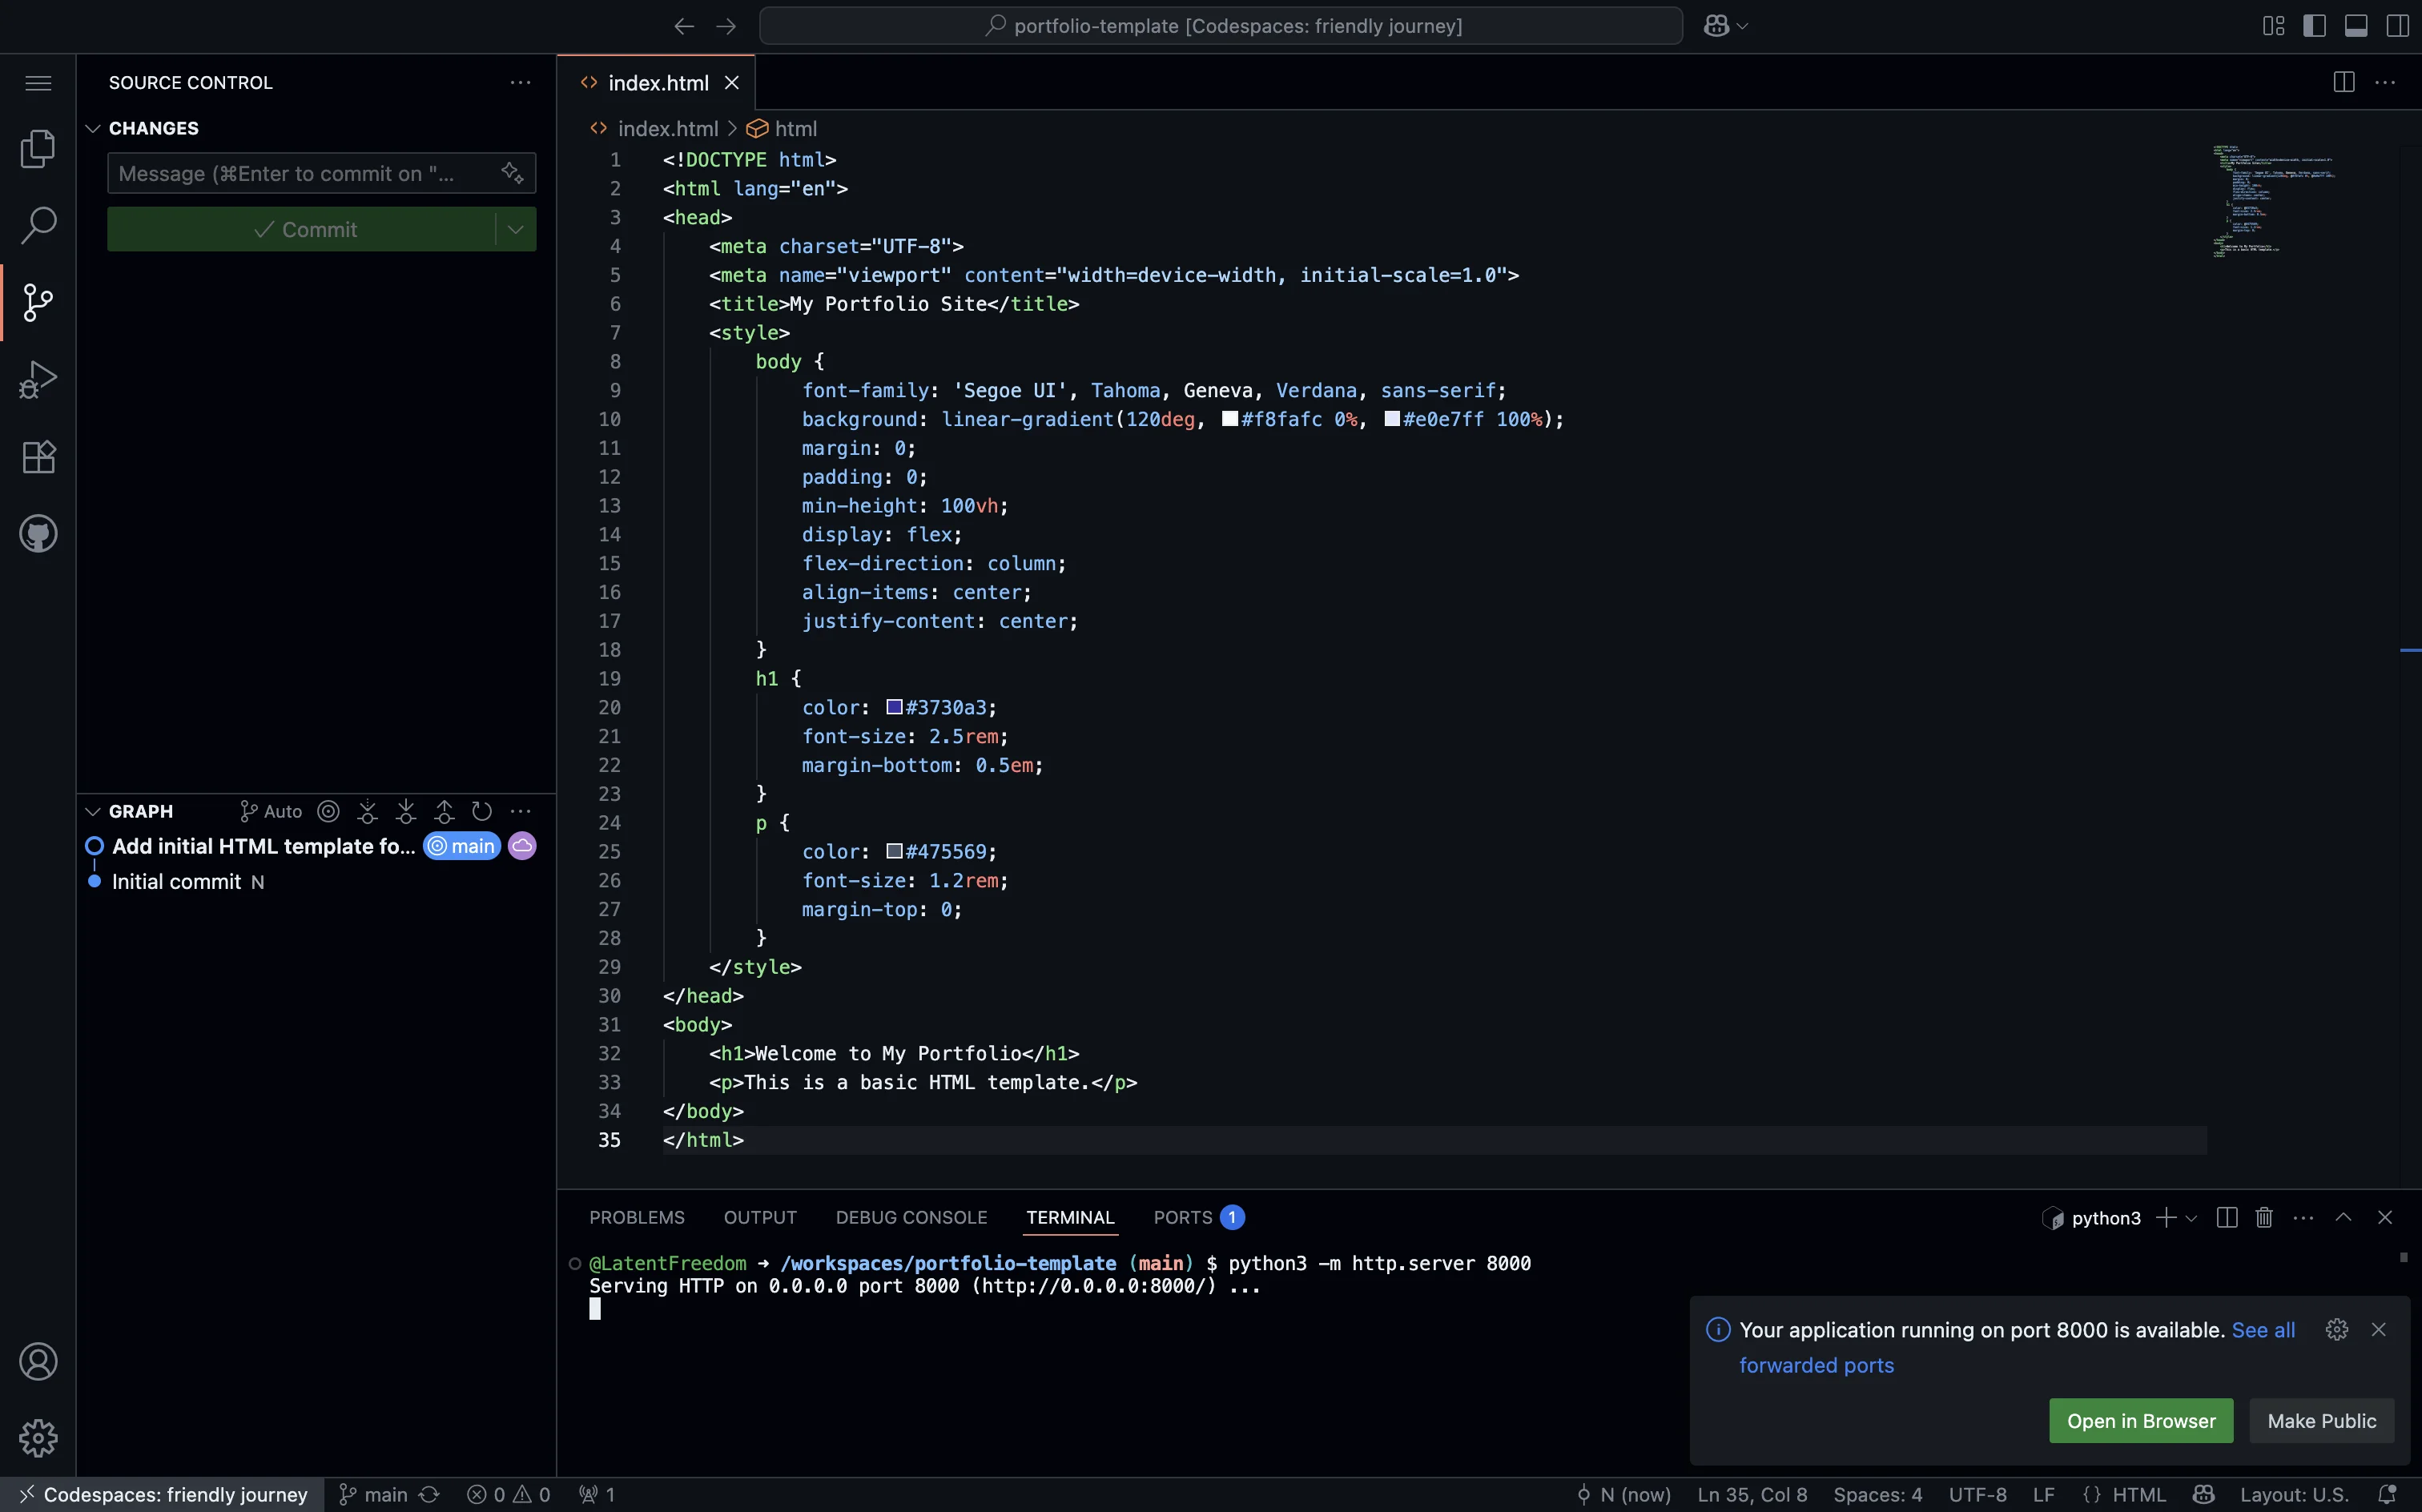Collapse the CHANGES section
The height and width of the screenshot is (1512, 2422).
(93, 128)
